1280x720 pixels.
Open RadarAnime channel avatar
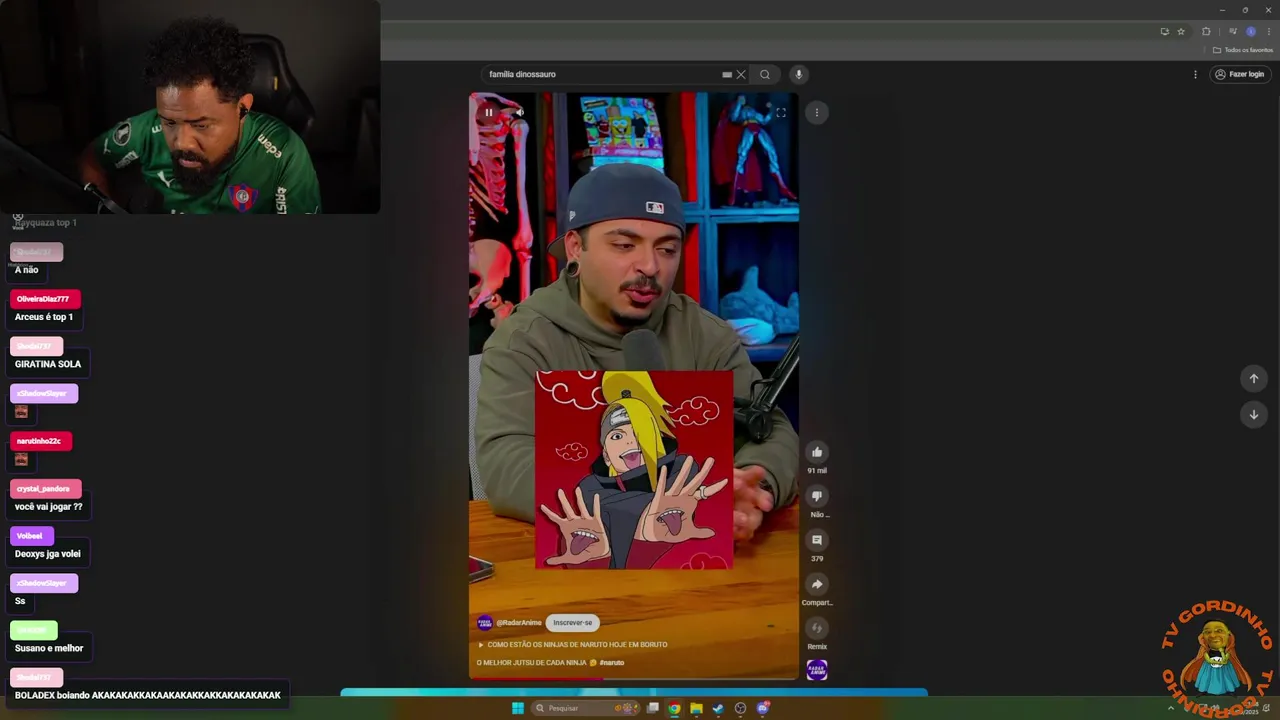coord(485,623)
